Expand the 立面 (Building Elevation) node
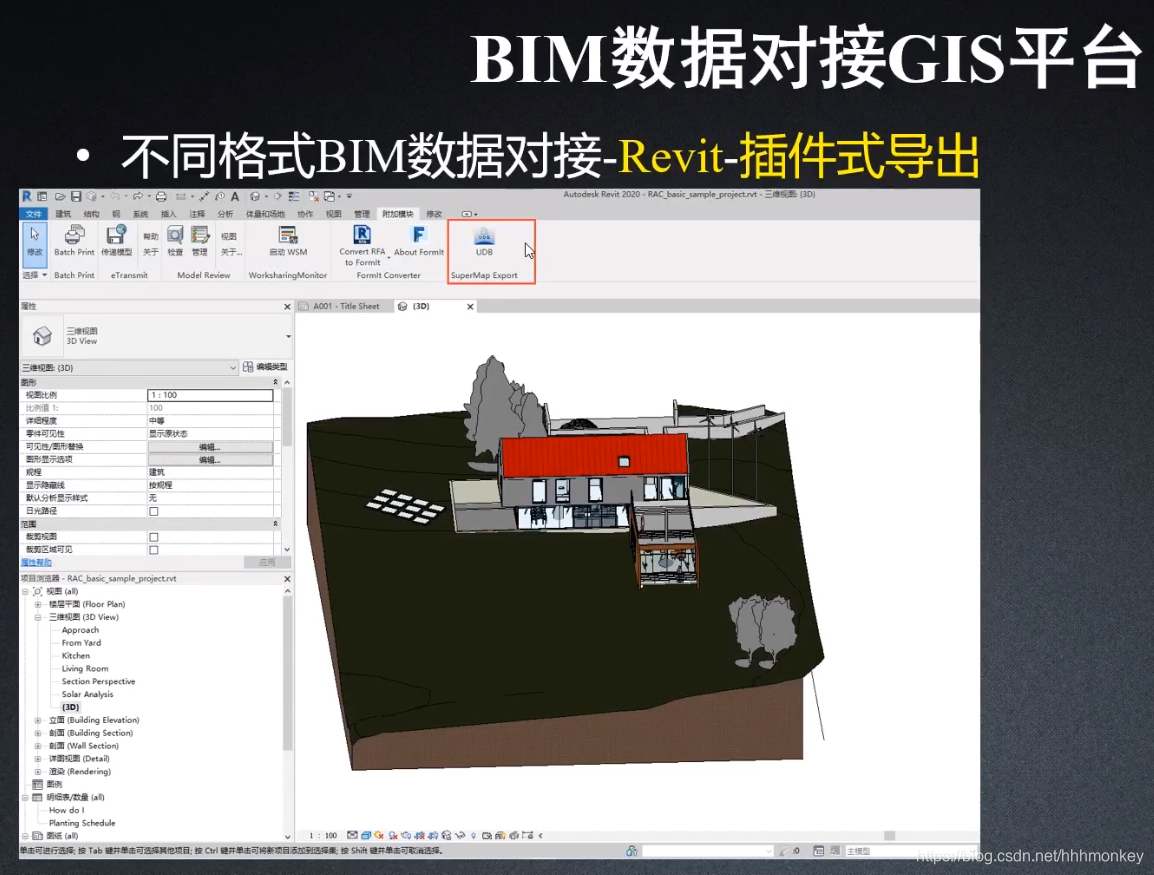Image resolution: width=1154 pixels, height=875 pixels. tap(38, 720)
